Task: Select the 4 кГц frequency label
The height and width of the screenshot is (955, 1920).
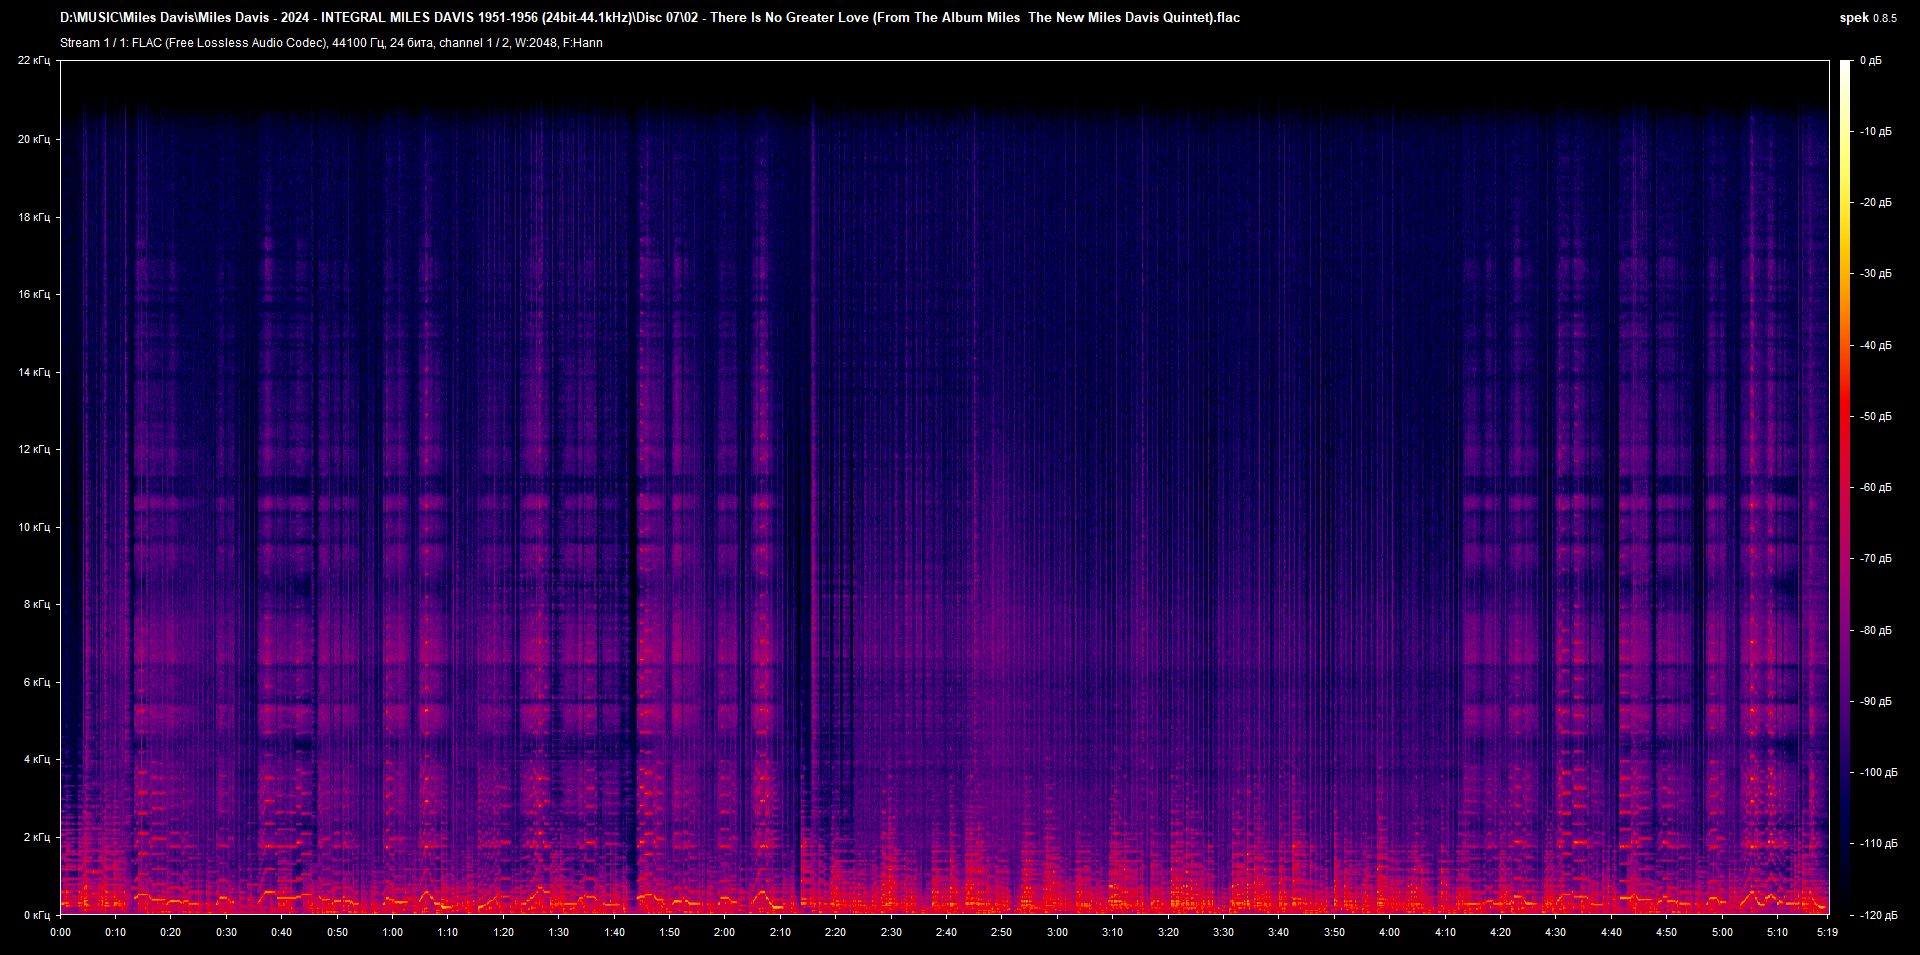Action: click(36, 759)
